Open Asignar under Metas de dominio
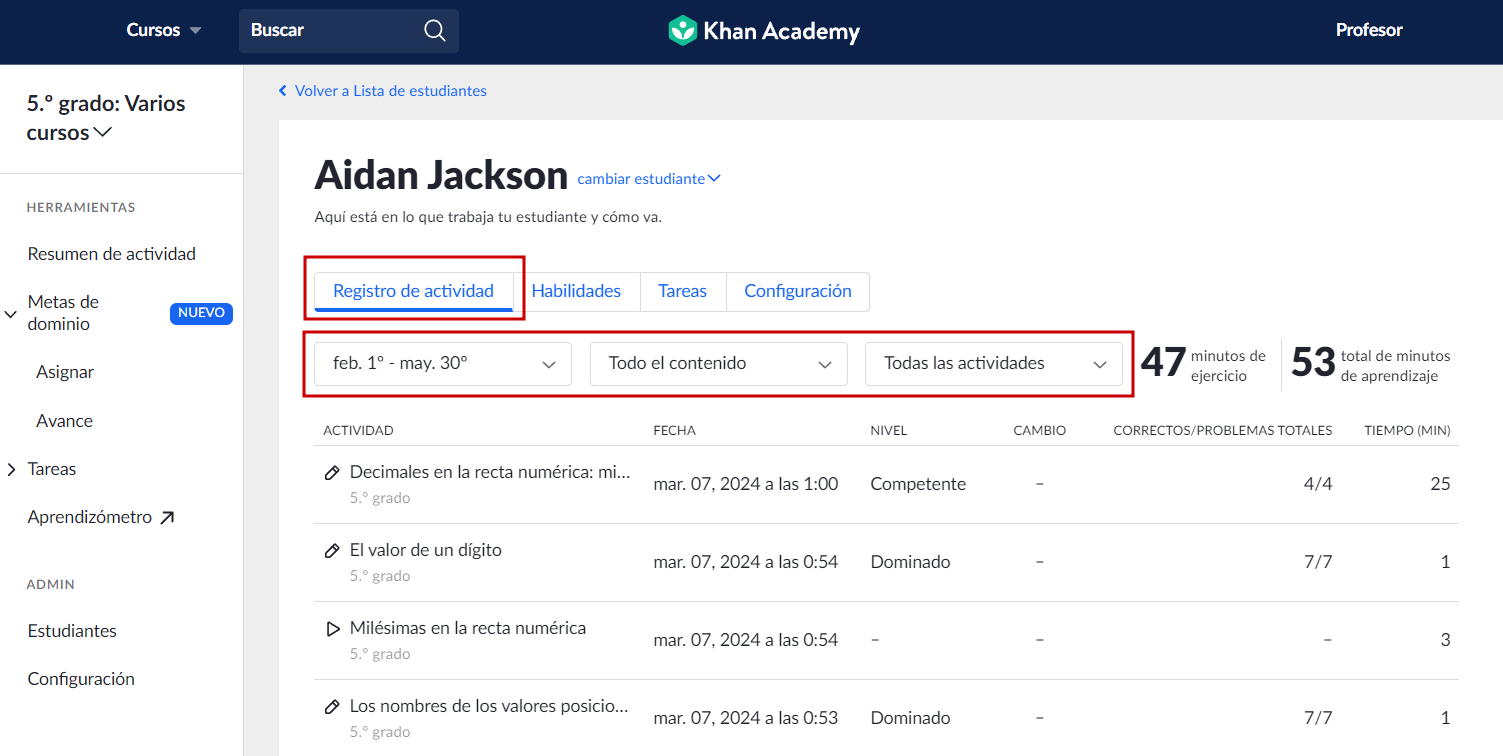1503x756 pixels. click(x=65, y=372)
